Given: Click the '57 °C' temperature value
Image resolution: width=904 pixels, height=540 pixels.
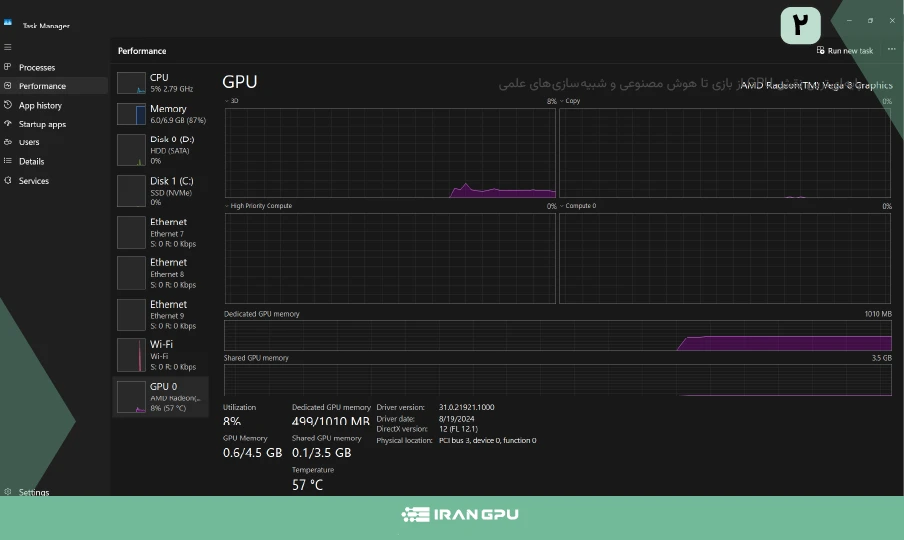Looking at the screenshot, I should coord(307,485).
